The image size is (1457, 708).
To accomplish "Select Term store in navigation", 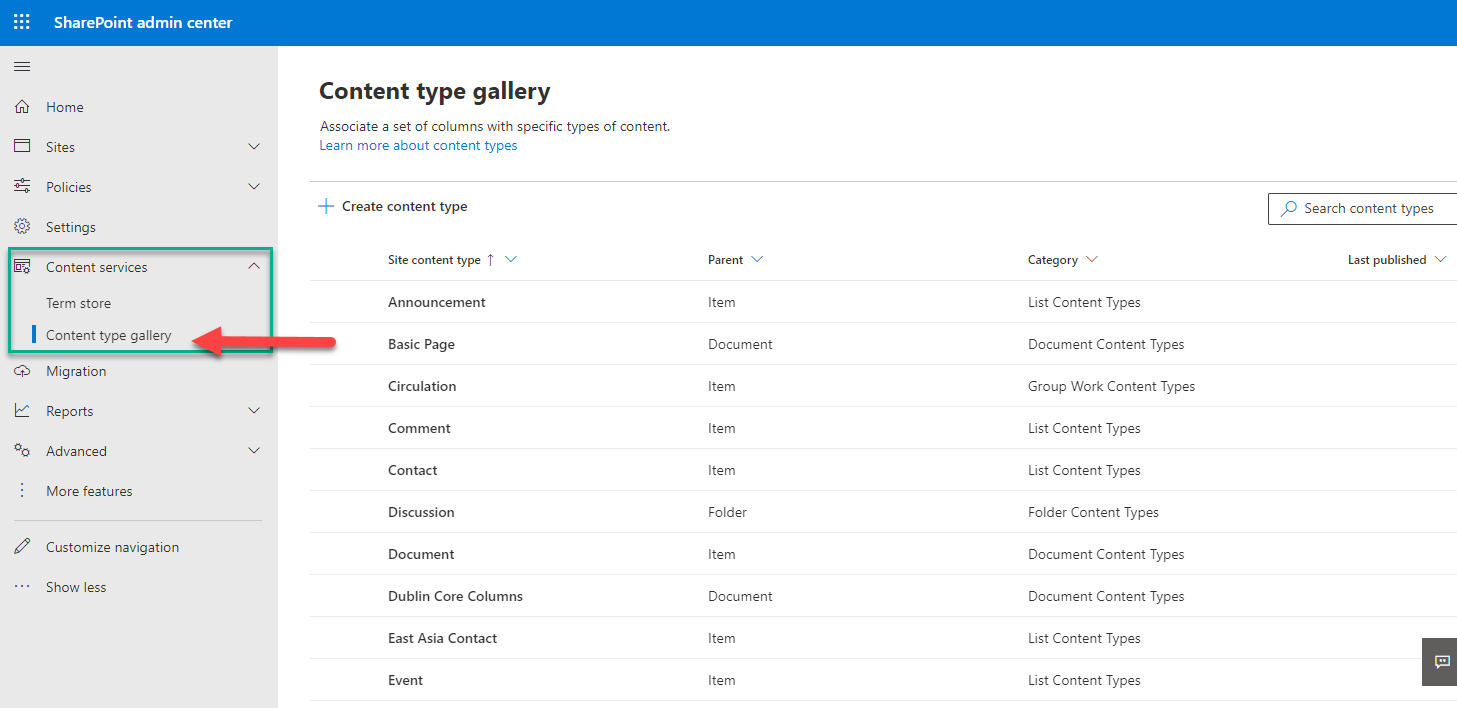I will pos(78,303).
